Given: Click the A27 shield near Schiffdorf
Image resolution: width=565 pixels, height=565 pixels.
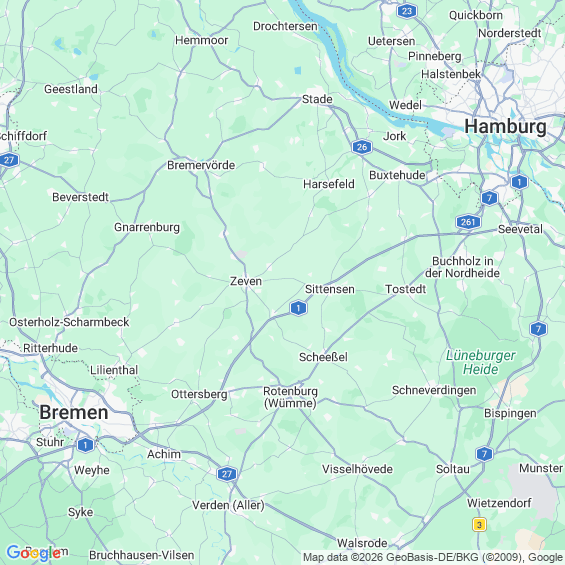Looking at the screenshot, I should [9, 160].
